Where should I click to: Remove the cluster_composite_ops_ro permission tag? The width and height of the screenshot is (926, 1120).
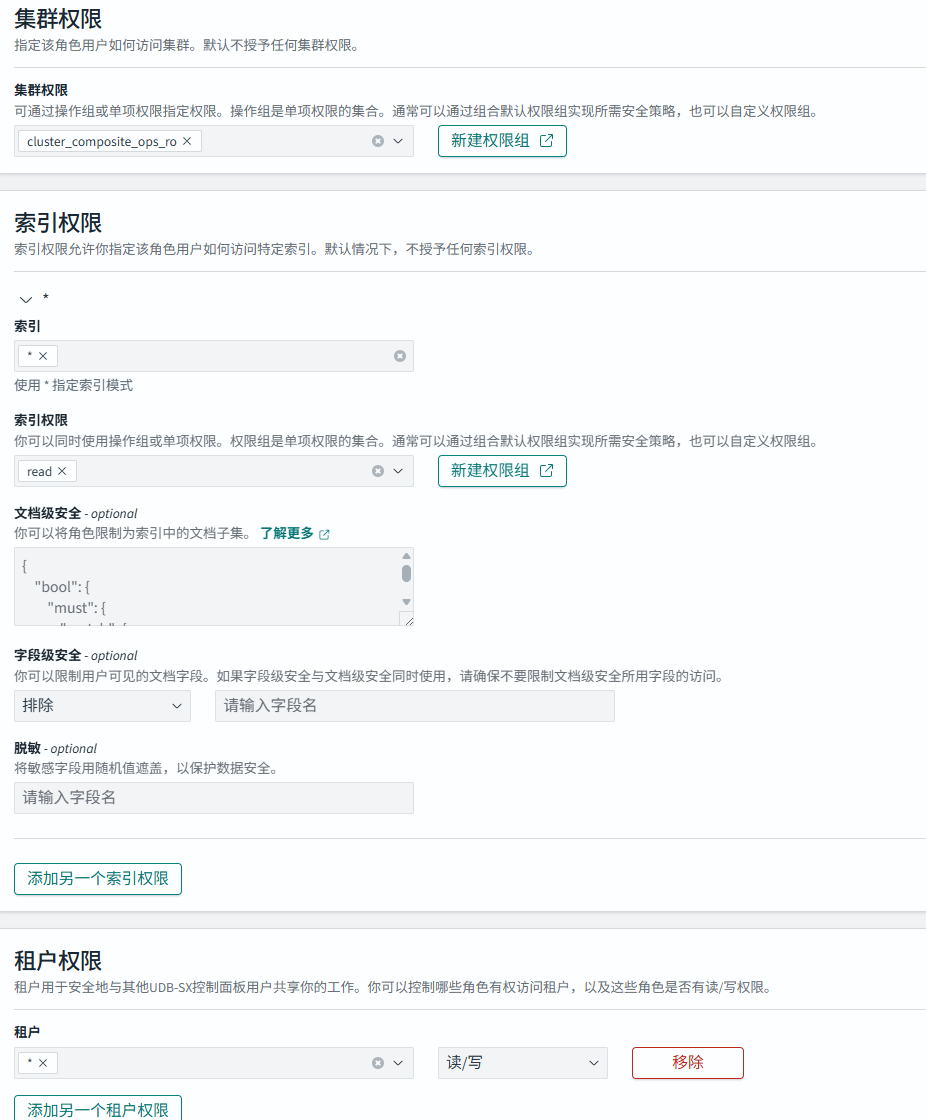pyautogui.click(x=185, y=141)
